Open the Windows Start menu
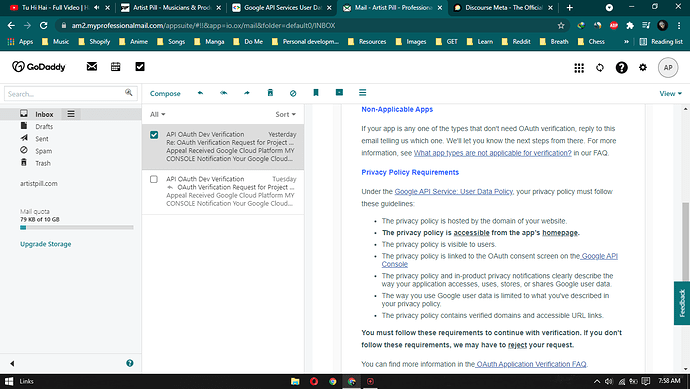The width and height of the screenshot is (690, 389). click(8, 382)
